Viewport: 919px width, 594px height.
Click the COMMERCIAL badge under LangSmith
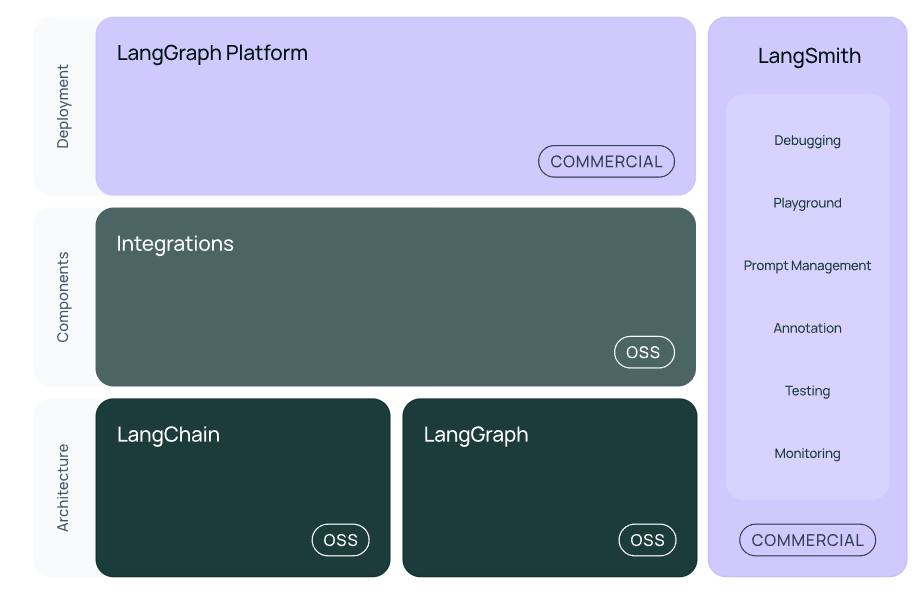tap(807, 540)
